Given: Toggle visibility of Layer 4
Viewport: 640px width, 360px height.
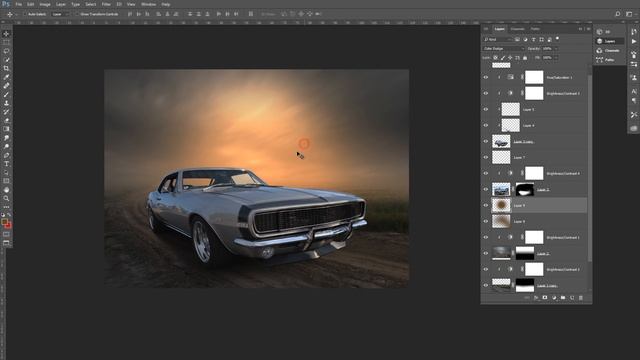Looking at the screenshot, I should coord(486,125).
